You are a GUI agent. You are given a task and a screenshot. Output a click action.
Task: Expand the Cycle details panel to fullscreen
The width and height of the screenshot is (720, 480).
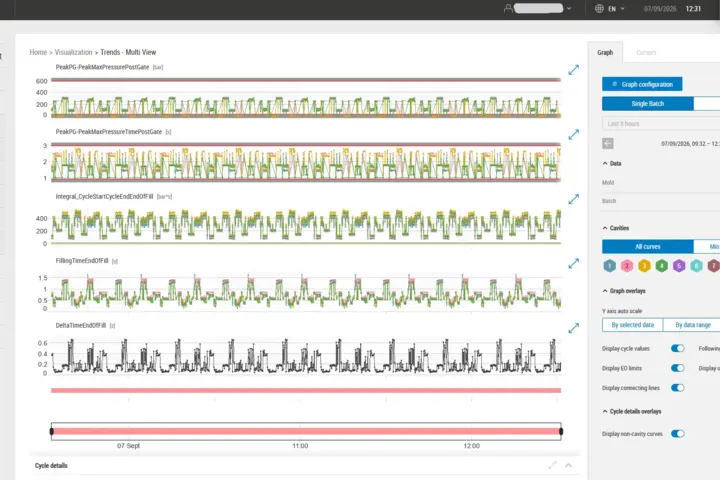552,465
